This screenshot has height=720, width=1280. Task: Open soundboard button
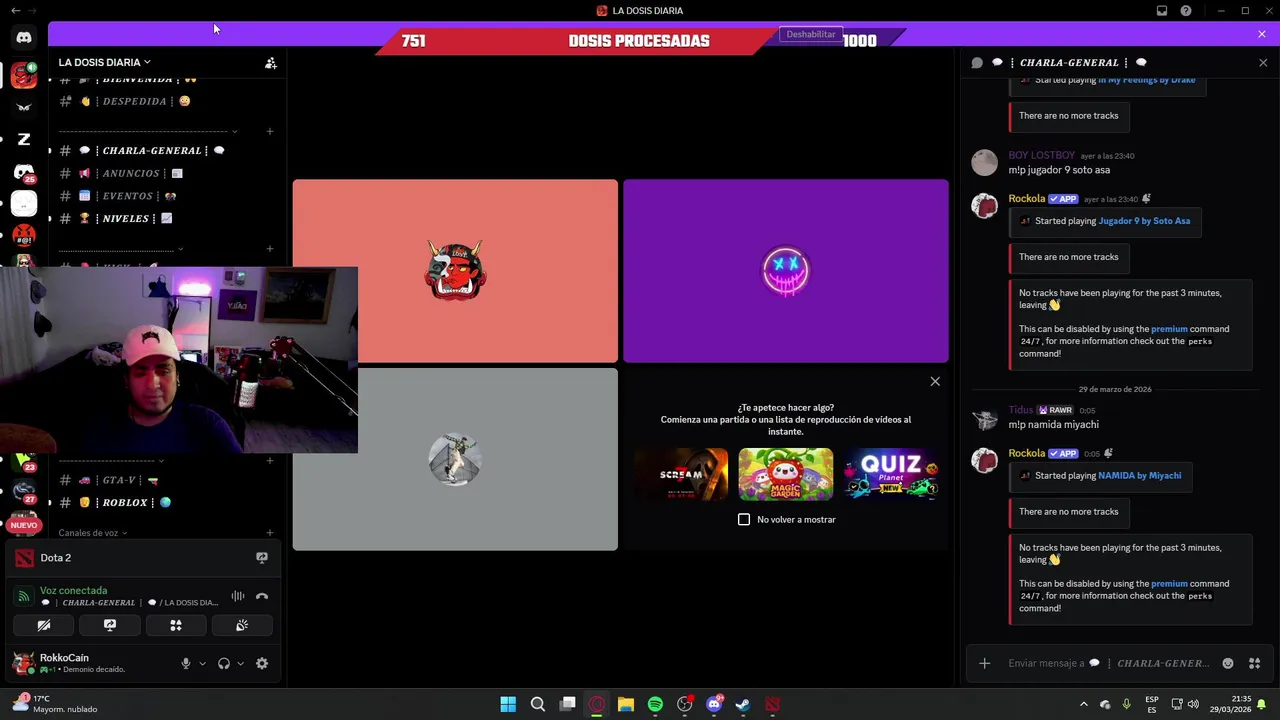click(242, 625)
